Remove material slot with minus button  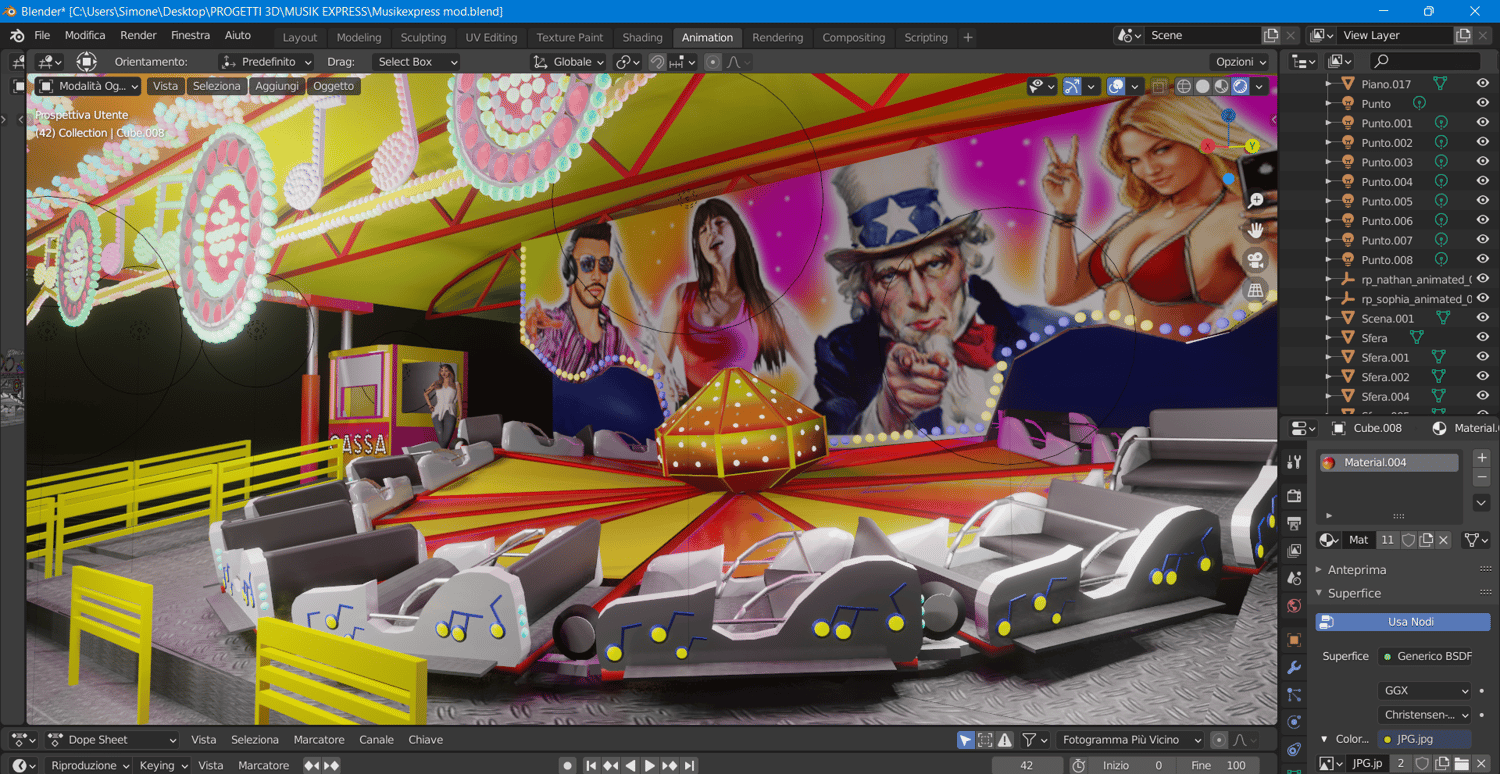[x=1482, y=477]
